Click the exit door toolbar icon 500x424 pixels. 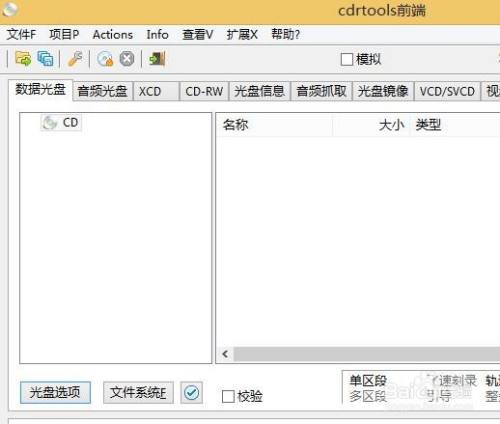tap(157, 59)
